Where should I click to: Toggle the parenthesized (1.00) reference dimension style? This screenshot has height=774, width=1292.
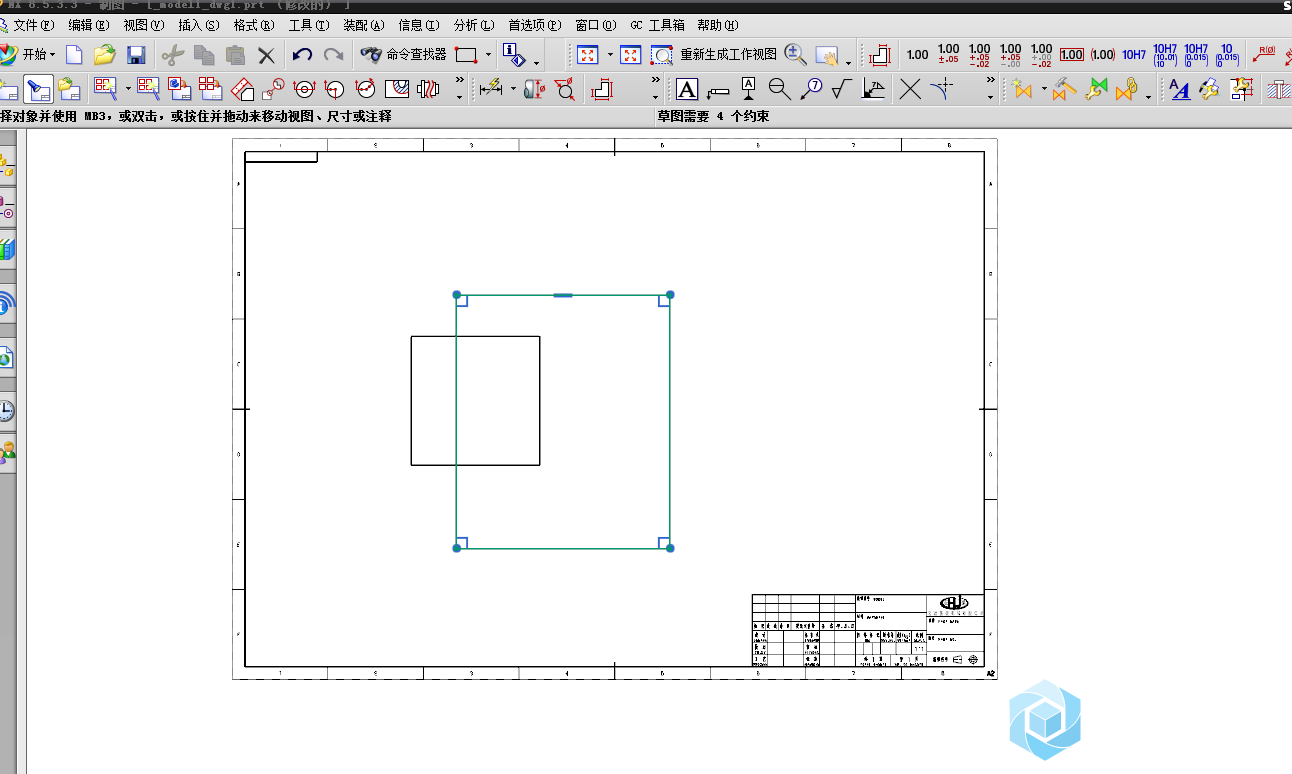click(x=1102, y=55)
